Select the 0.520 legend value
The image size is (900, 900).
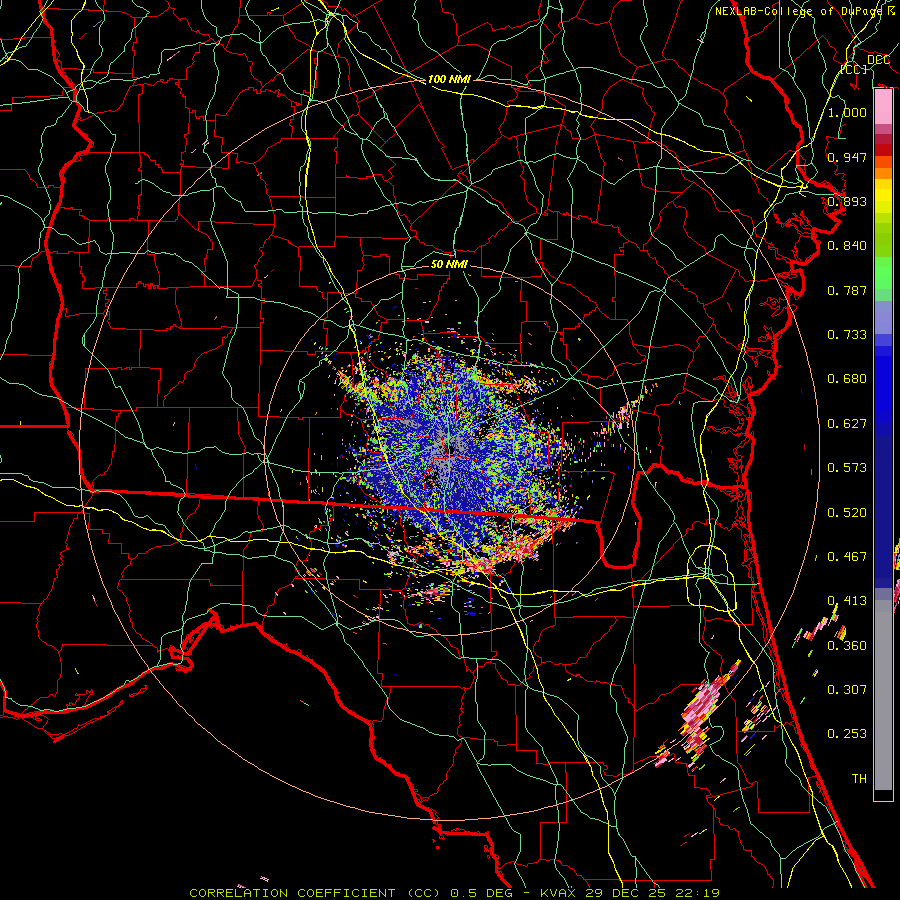[x=847, y=512]
